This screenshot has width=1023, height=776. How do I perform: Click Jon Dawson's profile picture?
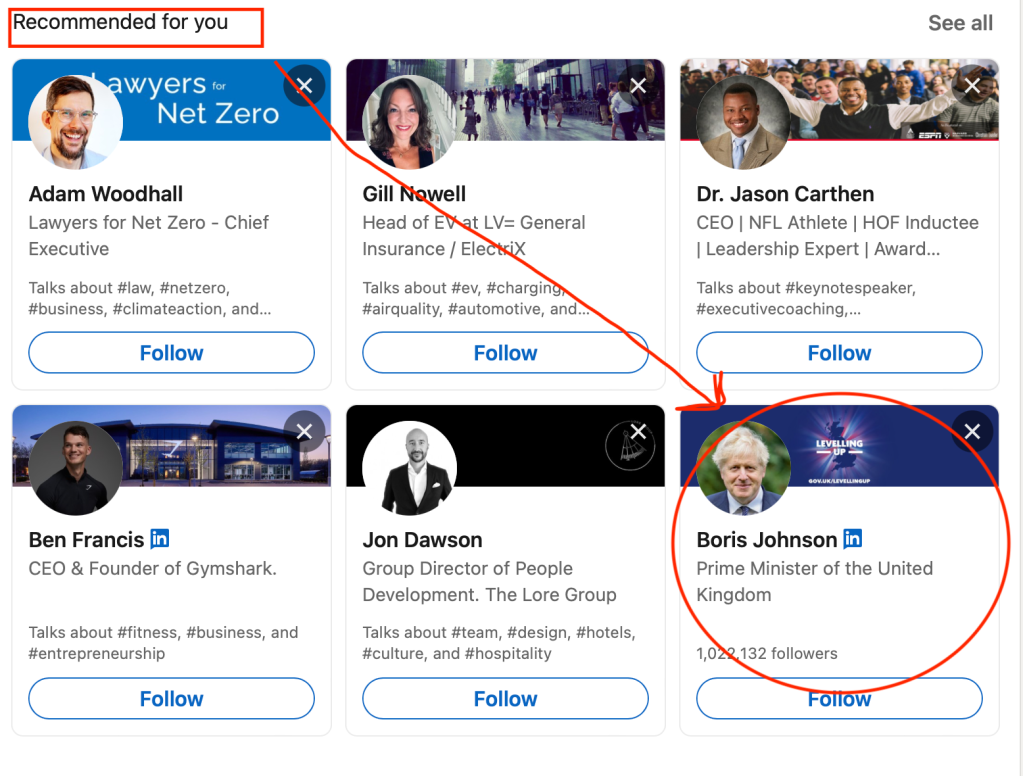point(409,468)
